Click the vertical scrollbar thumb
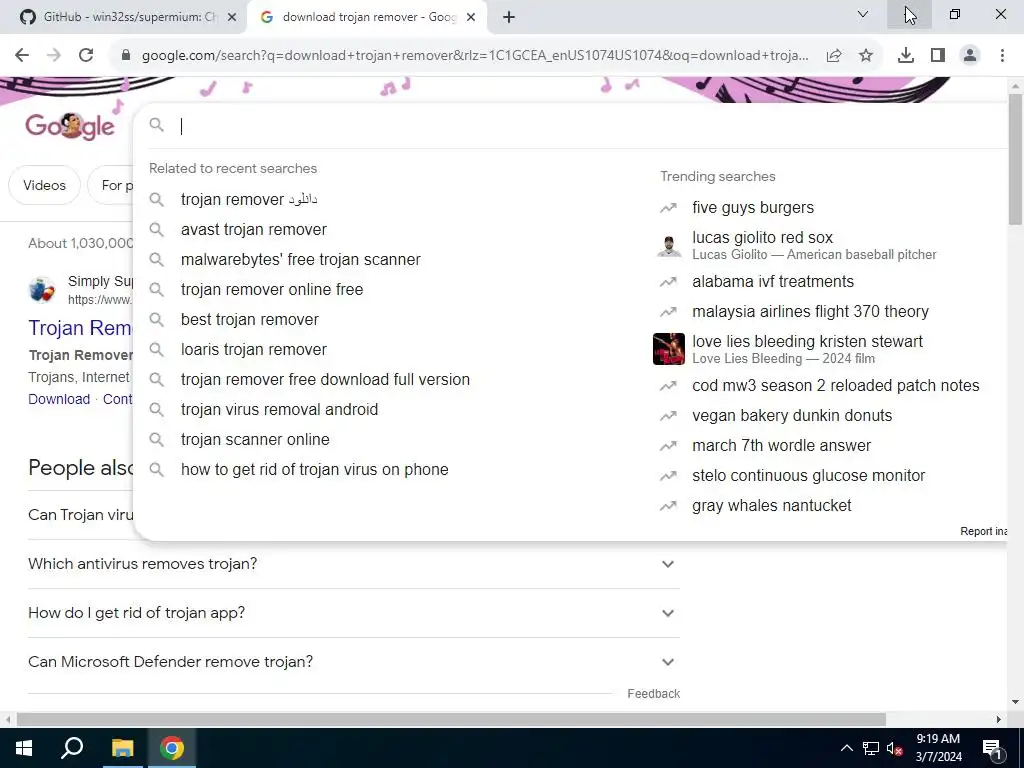 point(1015,160)
